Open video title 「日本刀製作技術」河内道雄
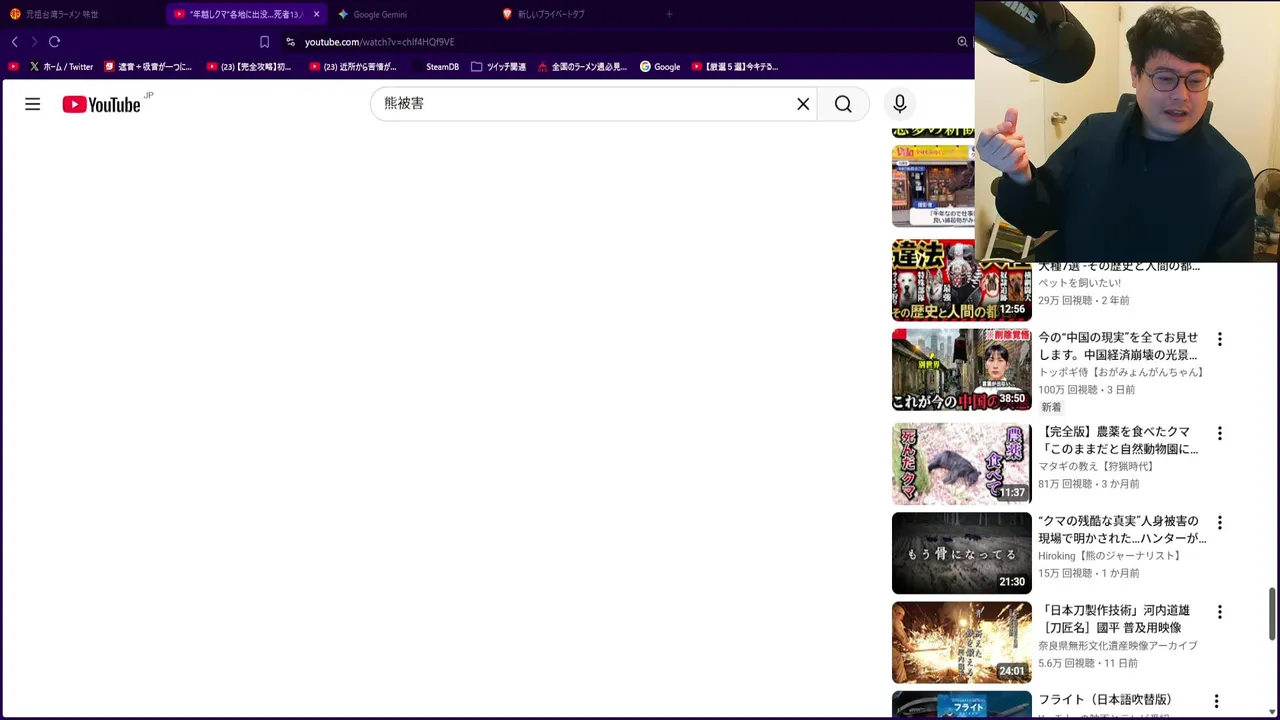Image resolution: width=1280 pixels, height=720 pixels. (1114, 618)
